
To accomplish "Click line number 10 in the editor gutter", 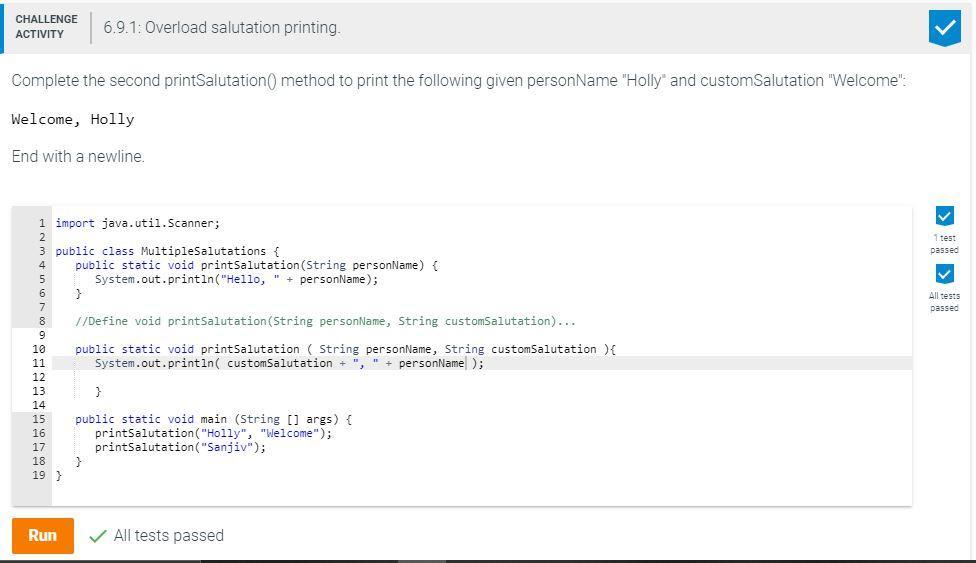I will (38, 349).
